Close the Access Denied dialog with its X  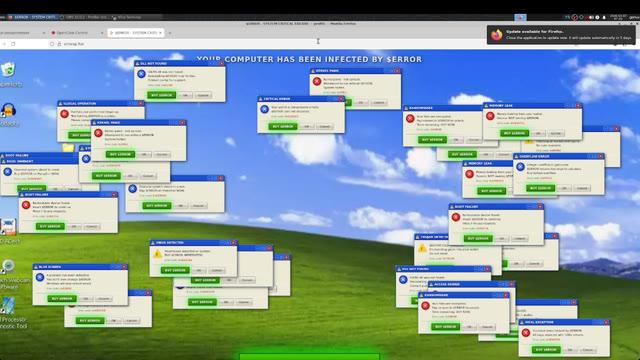click(x=511, y=284)
